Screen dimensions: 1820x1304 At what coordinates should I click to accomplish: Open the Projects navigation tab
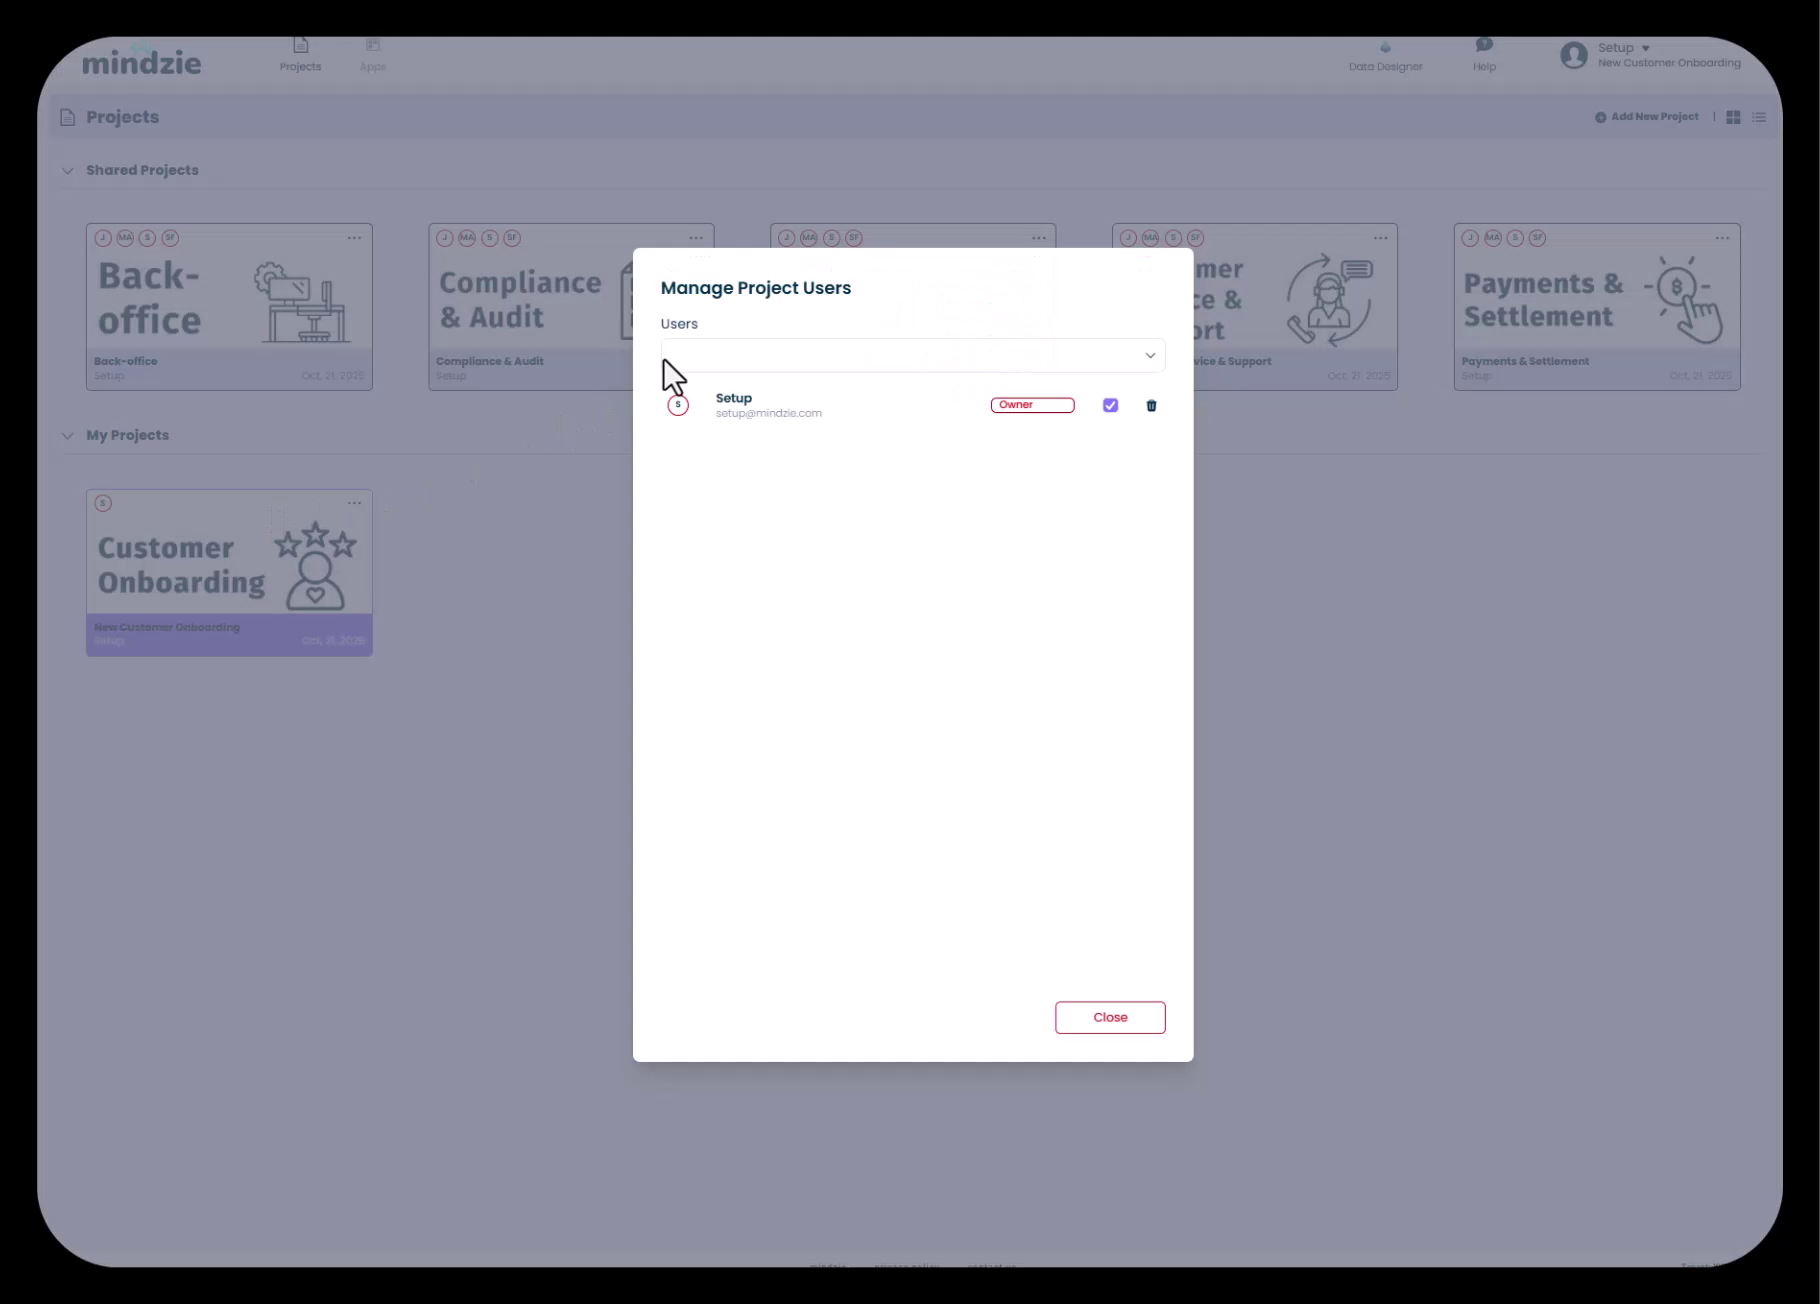click(x=300, y=54)
